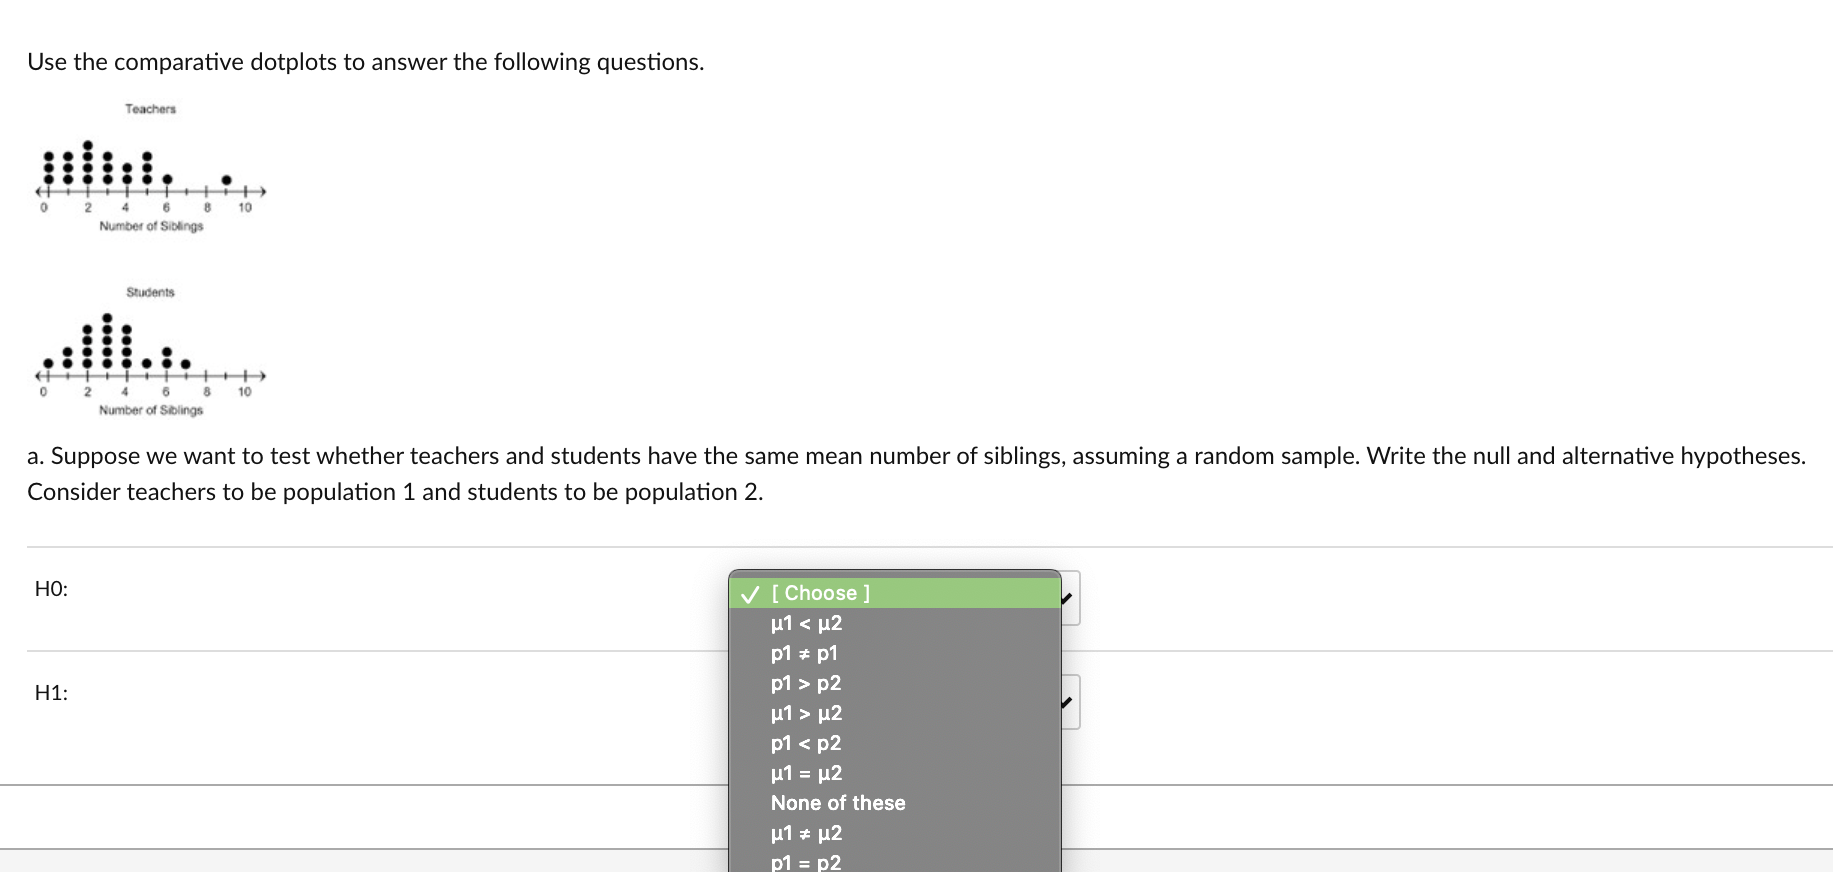This screenshot has width=1833, height=872.
Task: Click the checkmark beside the H0 selector
Action: (x=1064, y=597)
